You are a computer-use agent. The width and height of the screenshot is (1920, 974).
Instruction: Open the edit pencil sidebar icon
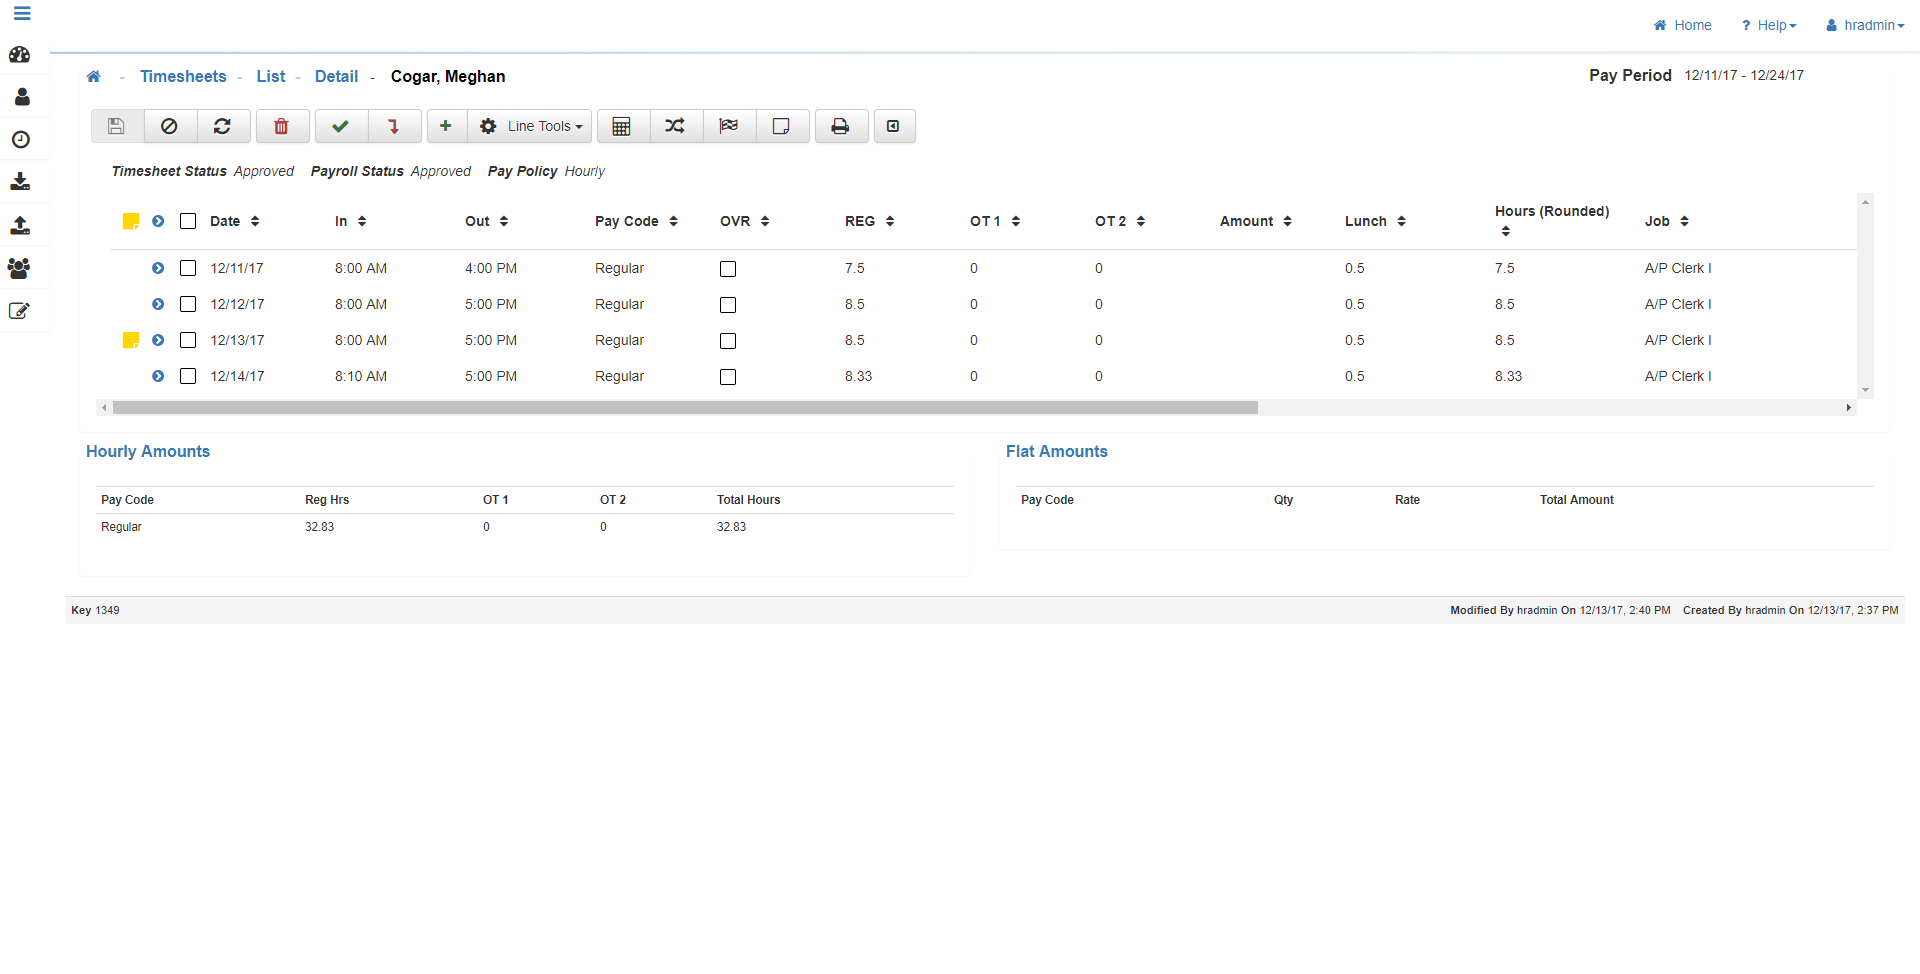[19, 311]
